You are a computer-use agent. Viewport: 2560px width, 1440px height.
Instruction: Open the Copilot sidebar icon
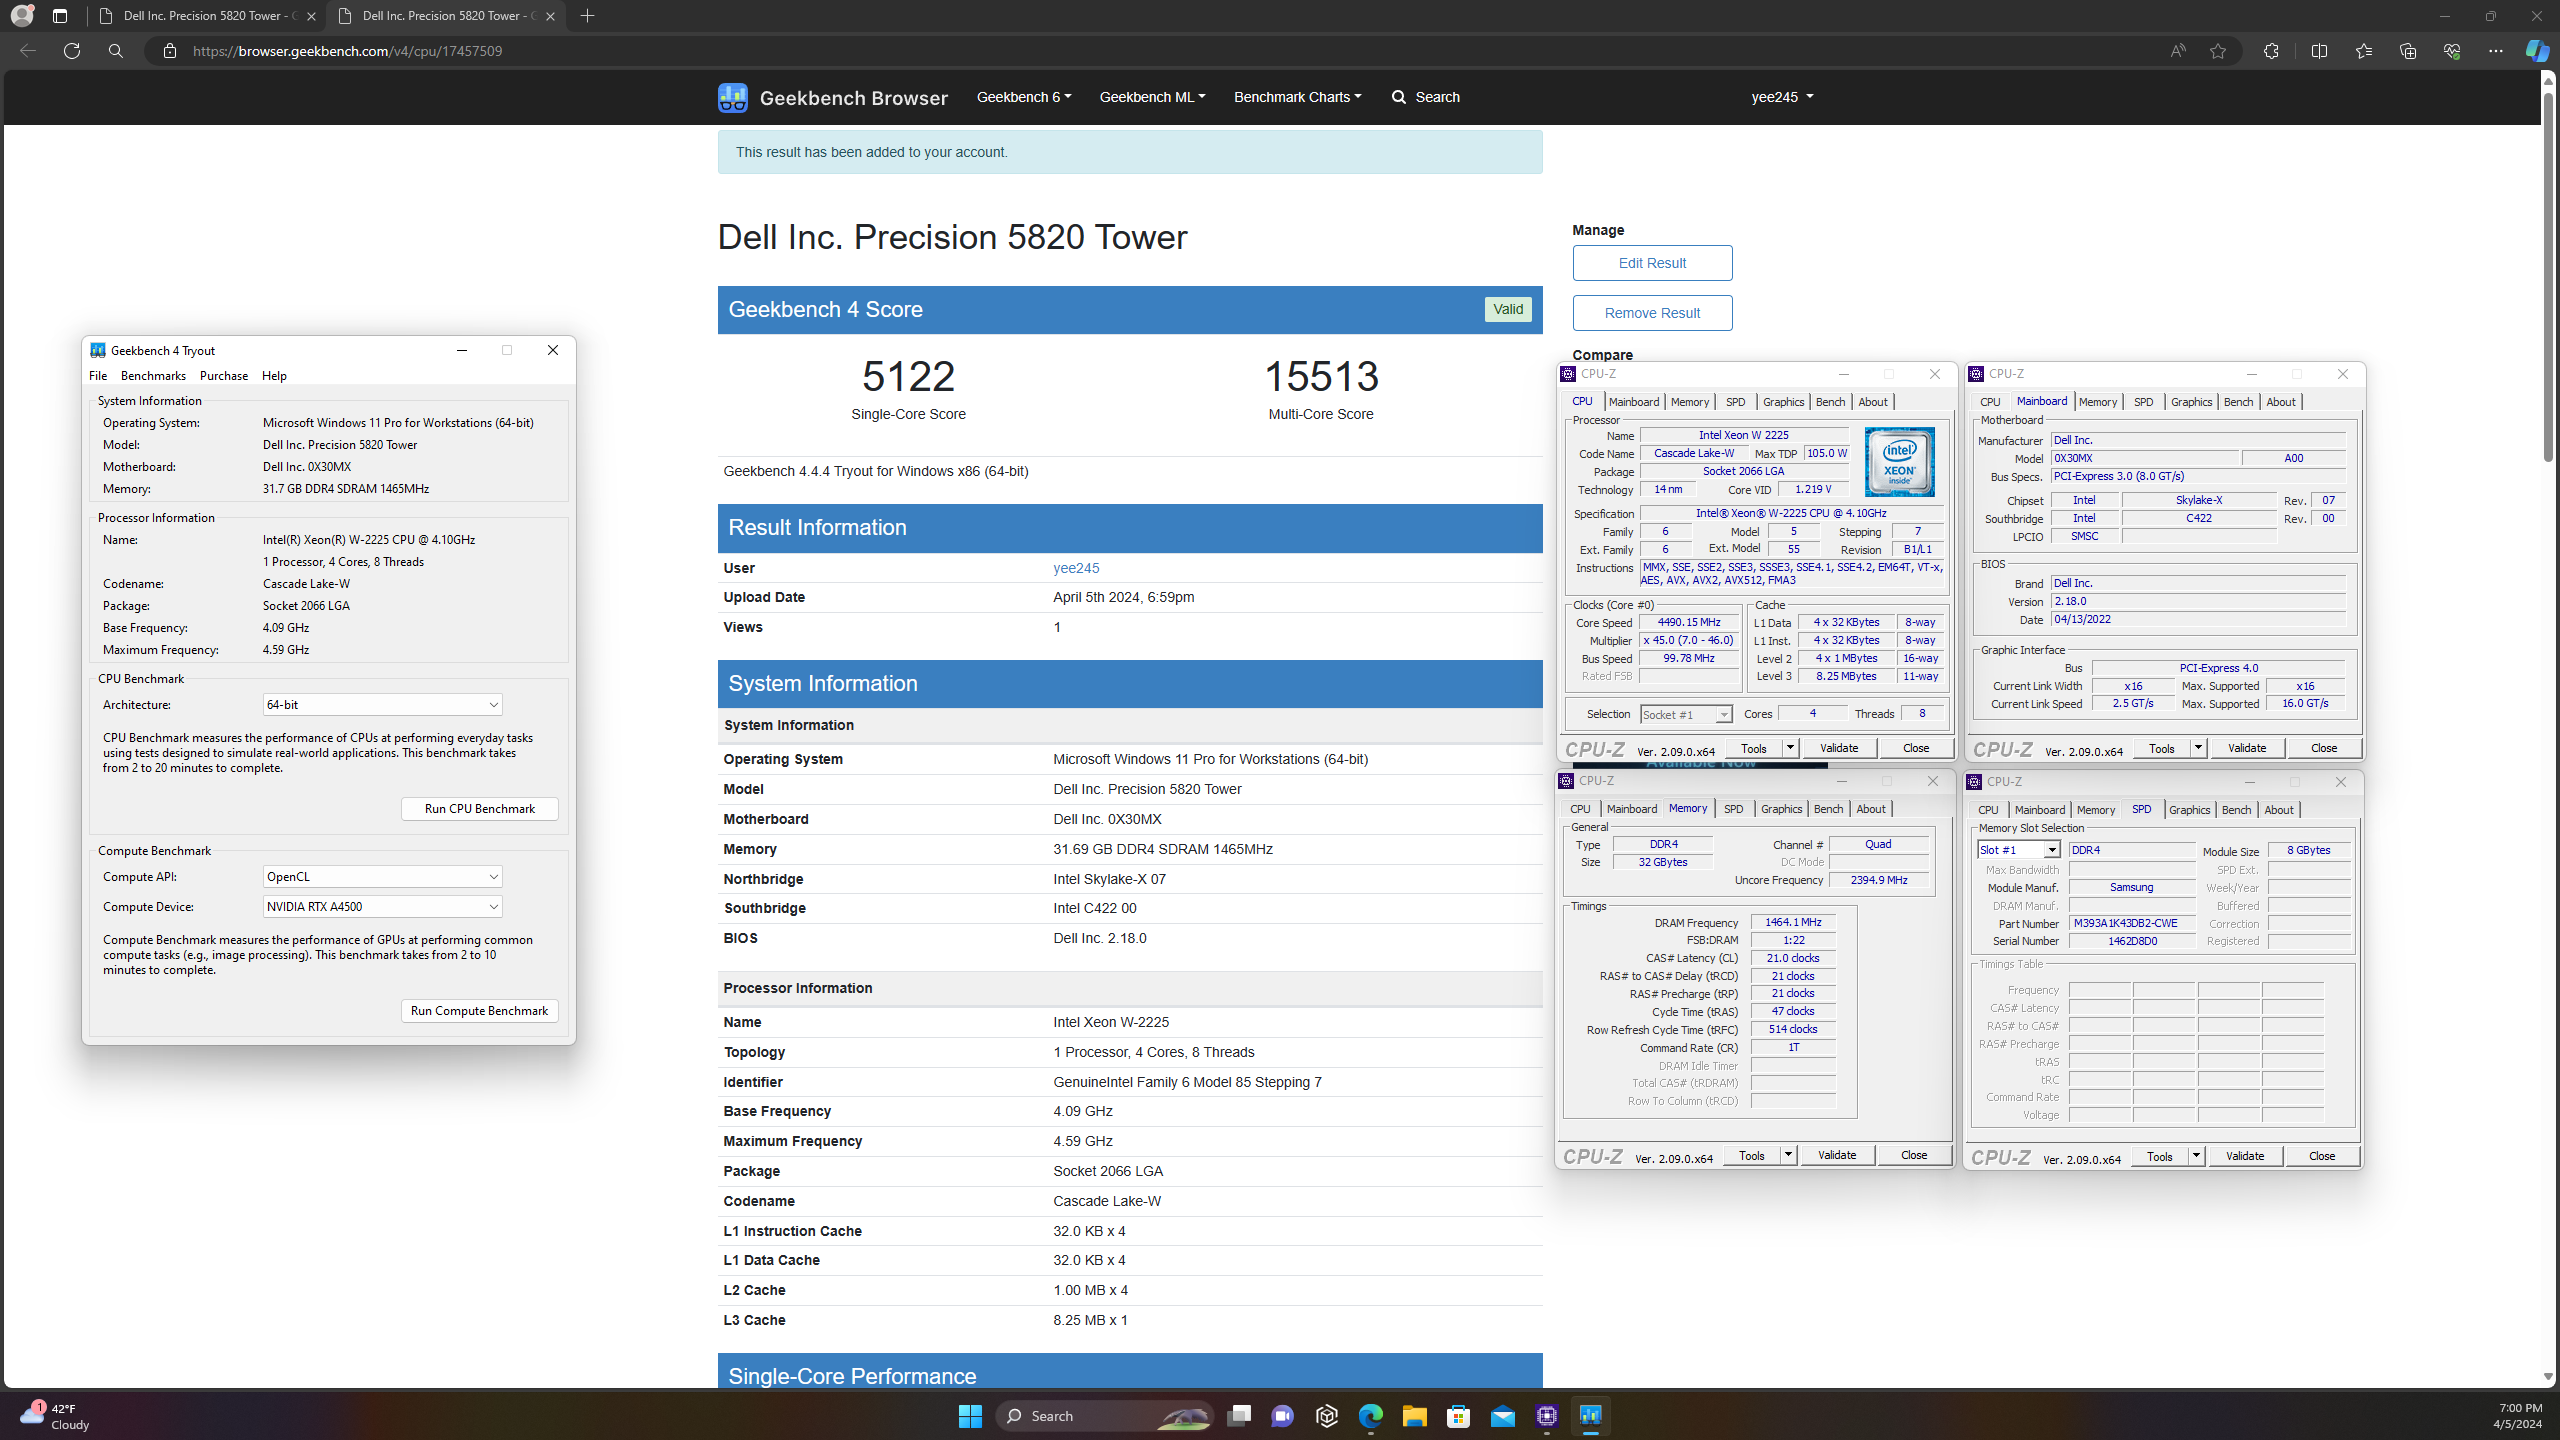(2537, 51)
